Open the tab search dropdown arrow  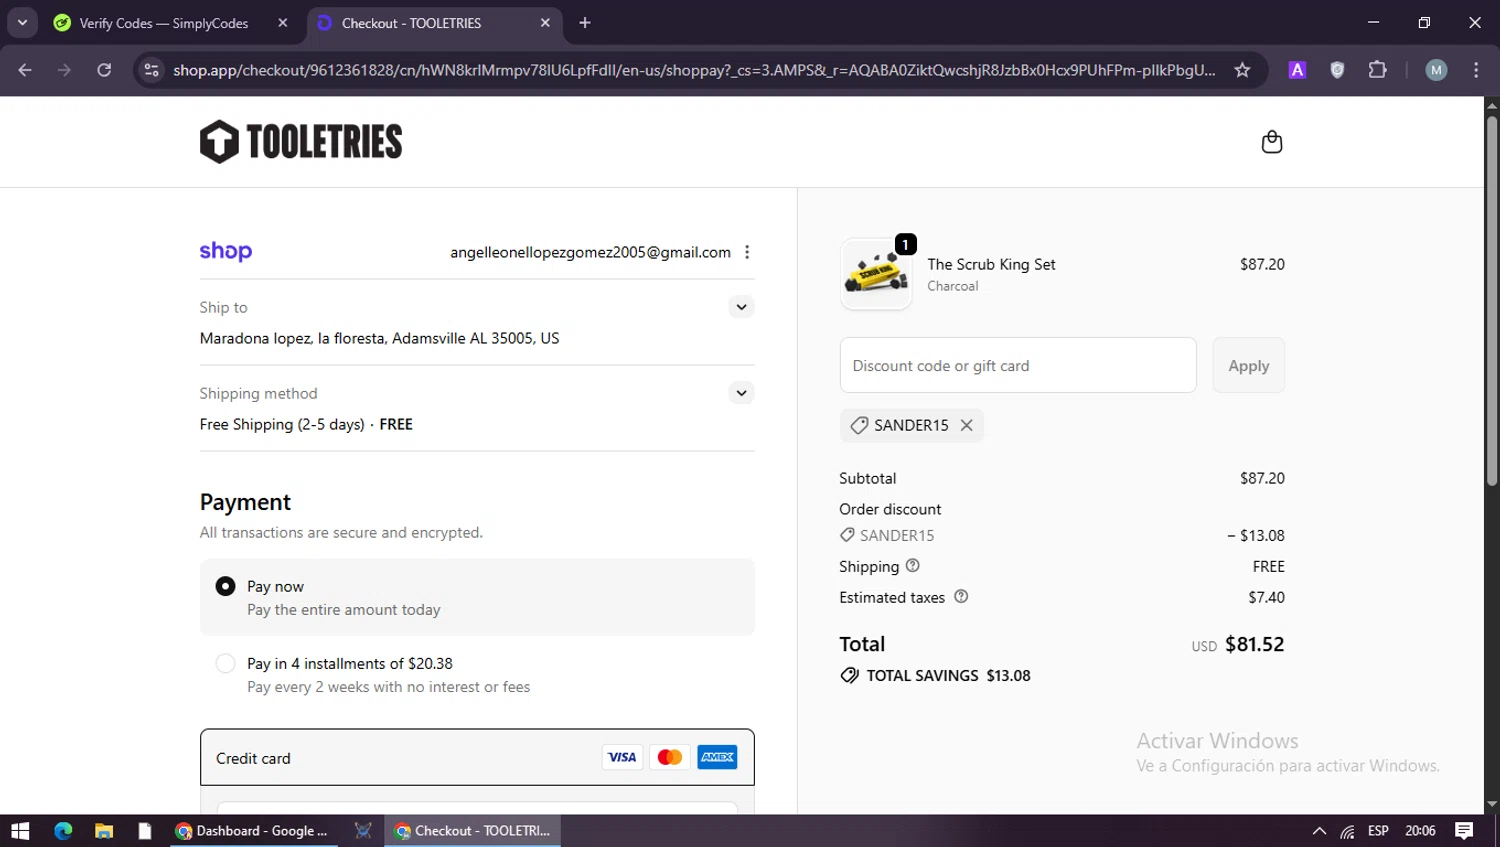[22, 23]
